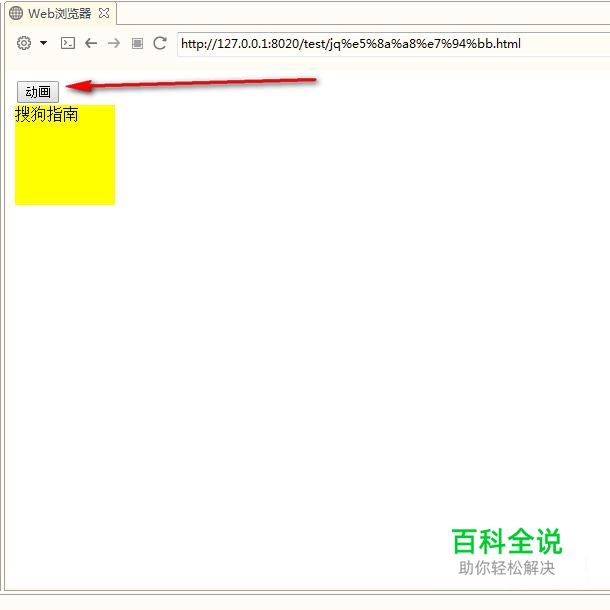Go forward with the right arrow

114,43
